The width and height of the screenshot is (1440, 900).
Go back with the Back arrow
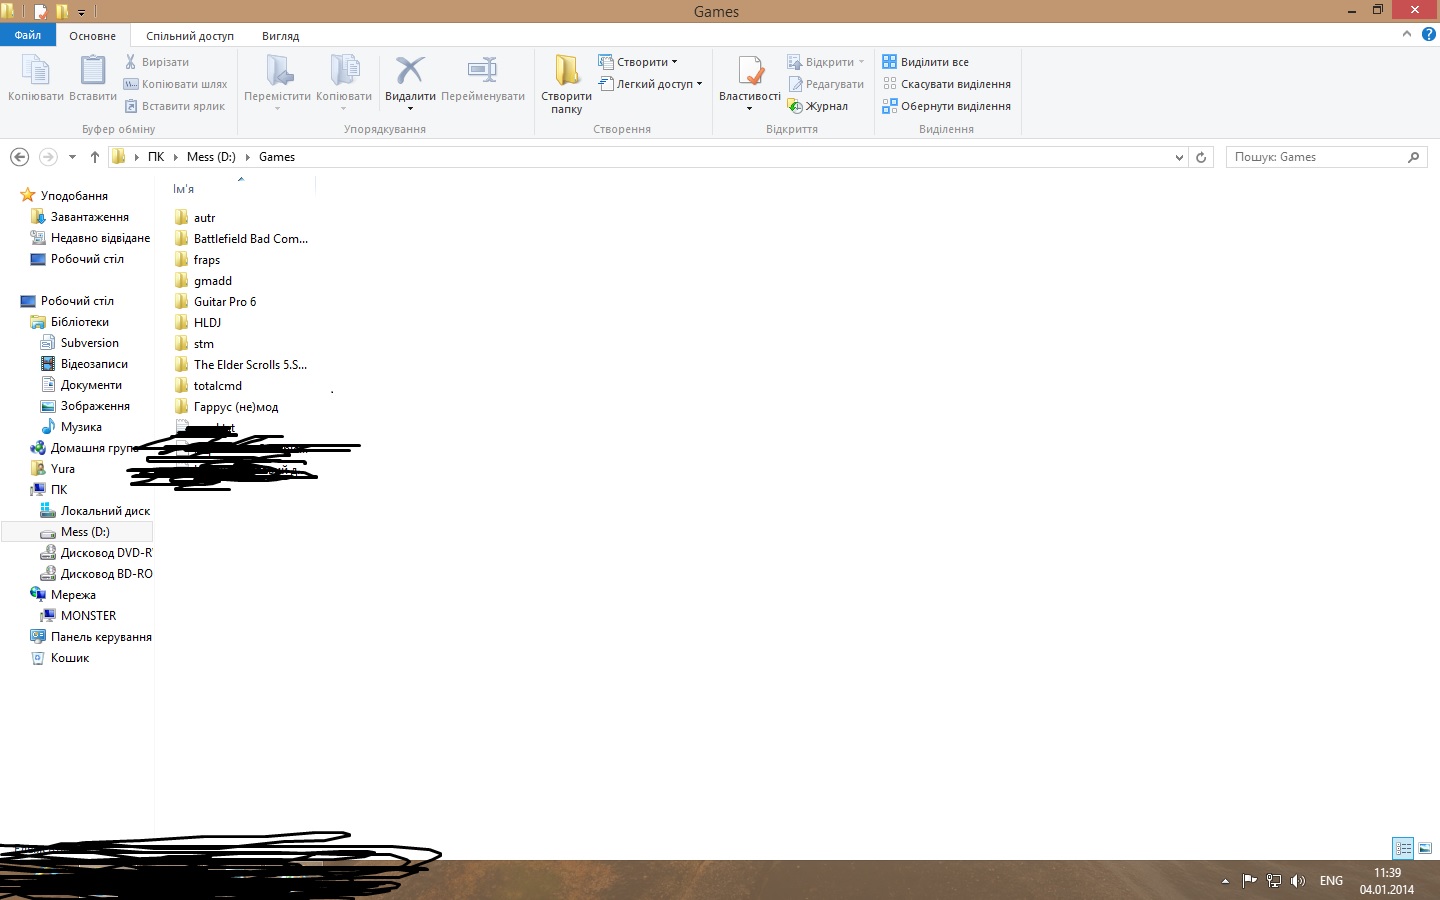tap(19, 157)
